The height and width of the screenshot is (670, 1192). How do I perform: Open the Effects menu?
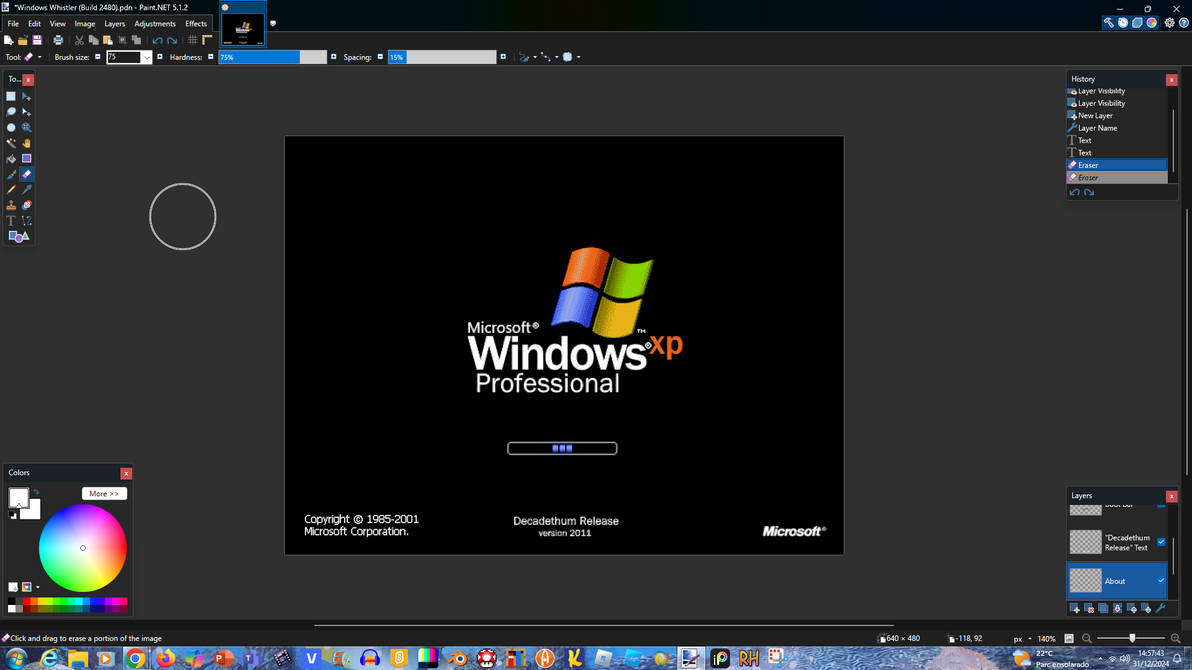click(195, 24)
